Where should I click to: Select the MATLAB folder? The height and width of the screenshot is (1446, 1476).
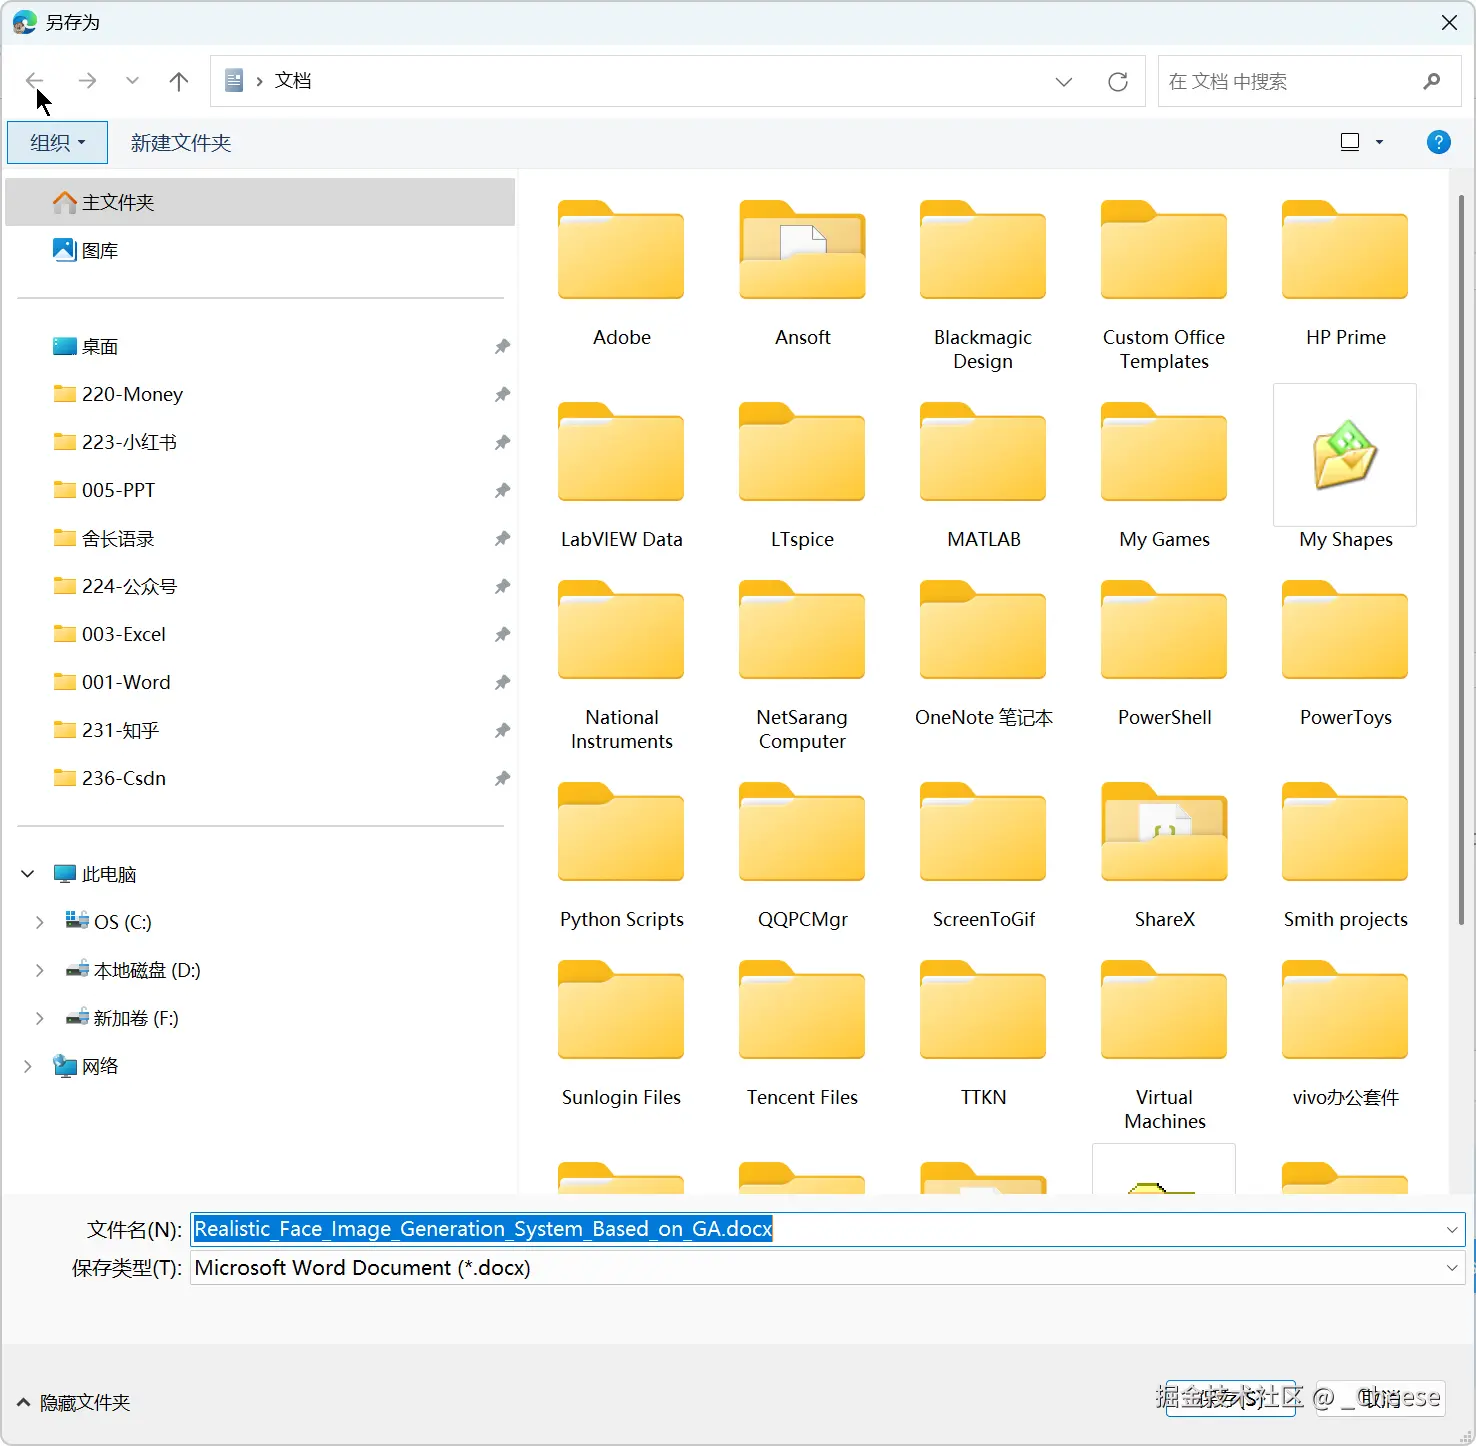(983, 475)
